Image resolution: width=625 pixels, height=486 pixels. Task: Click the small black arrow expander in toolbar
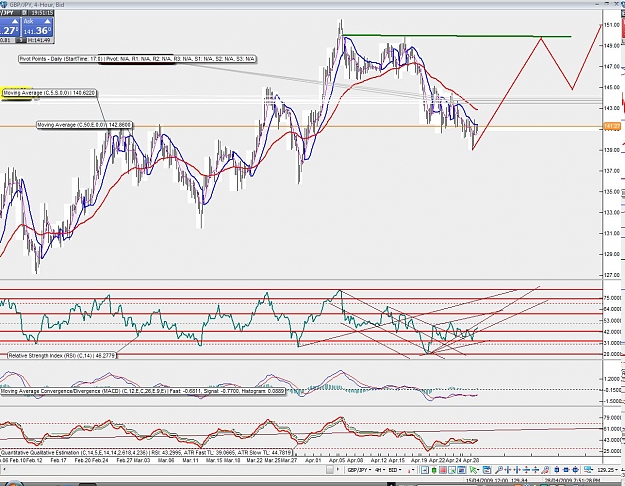pyautogui.click(x=338, y=470)
